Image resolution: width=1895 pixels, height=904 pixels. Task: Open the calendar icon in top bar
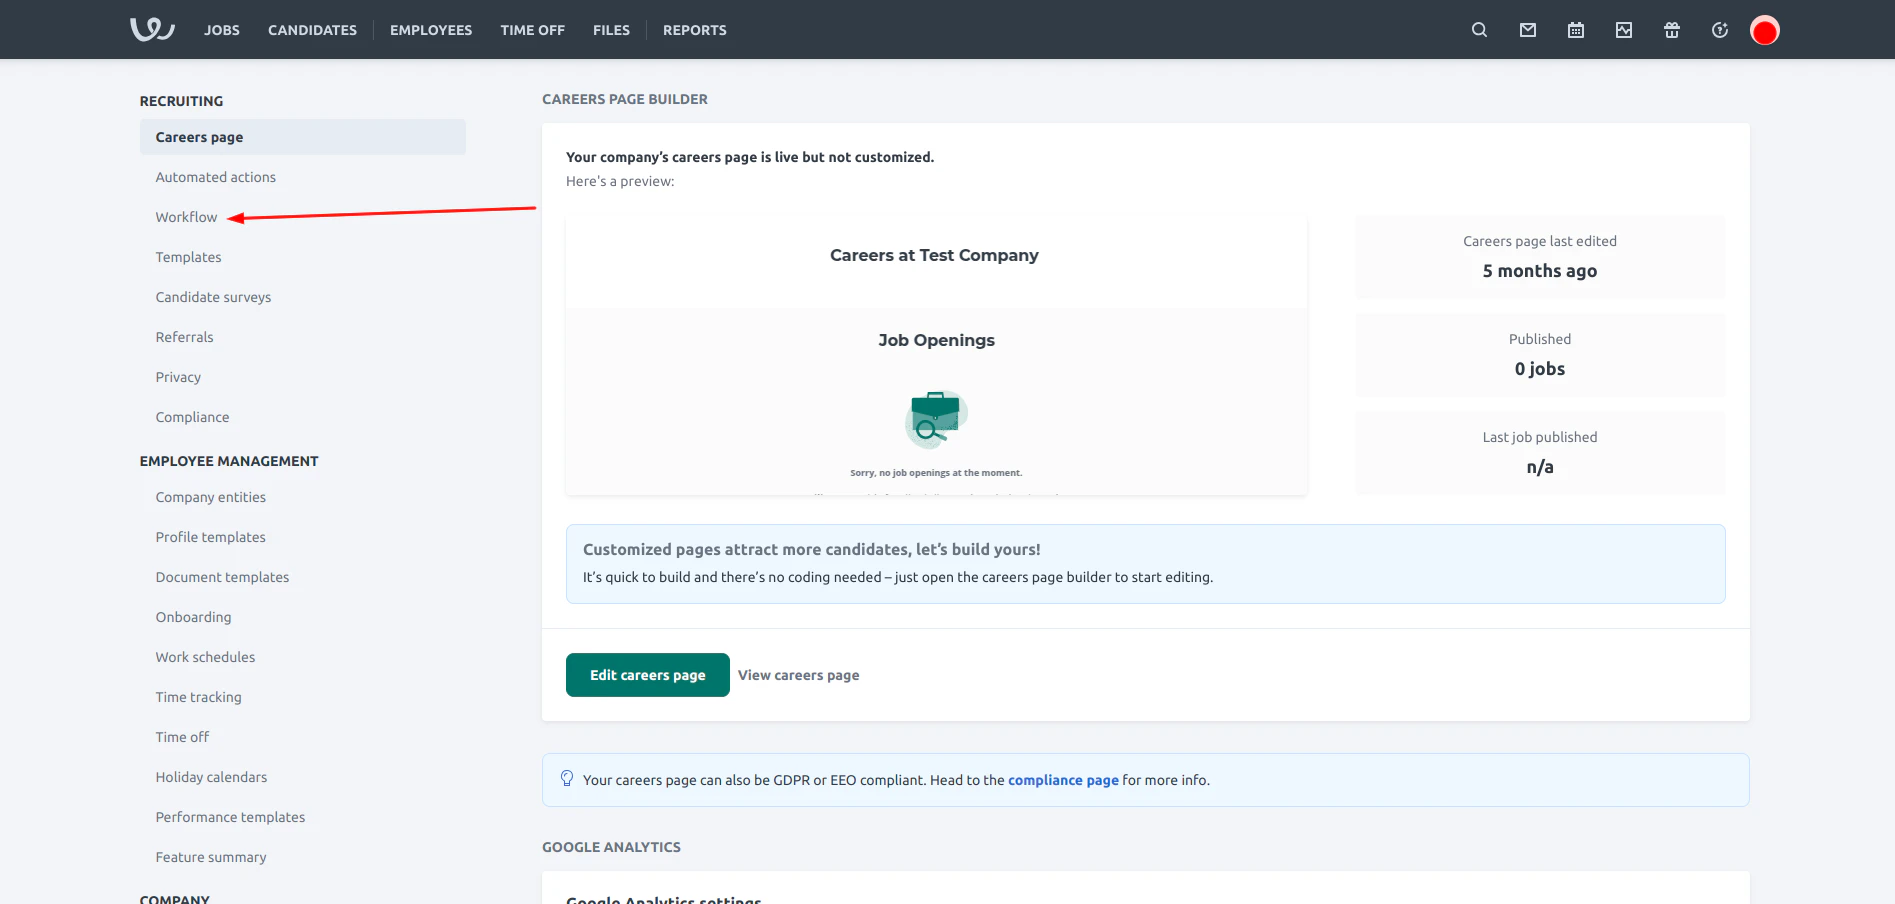pyautogui.click(x=1575, y=30)
